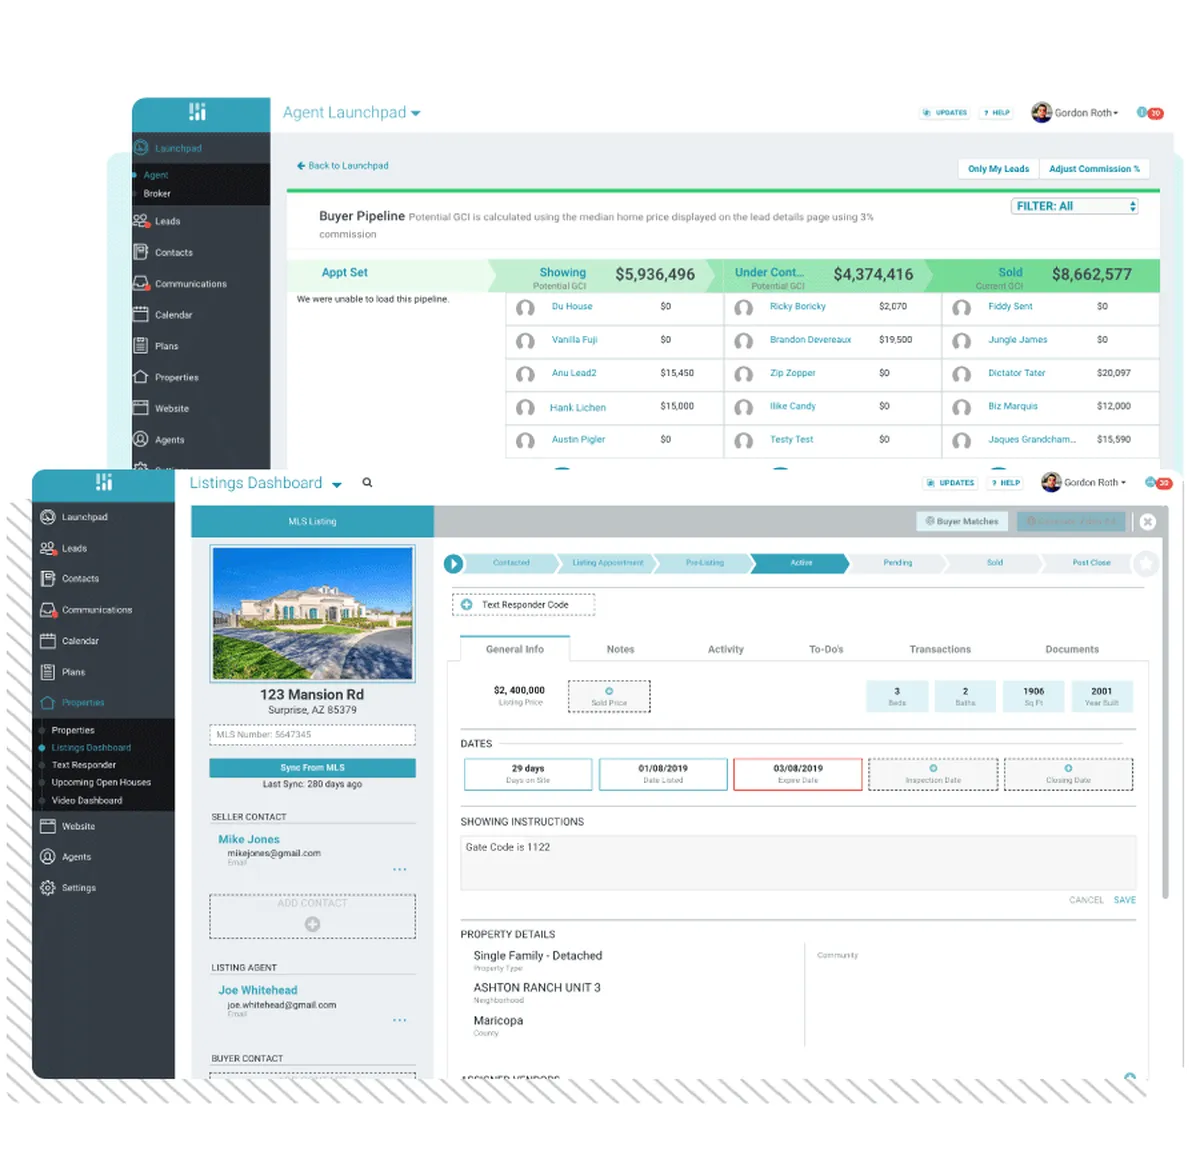This screenshot has height=1175, width=1200.
Task: Select Agent view under Launchpad
Action: coord(156,175)
